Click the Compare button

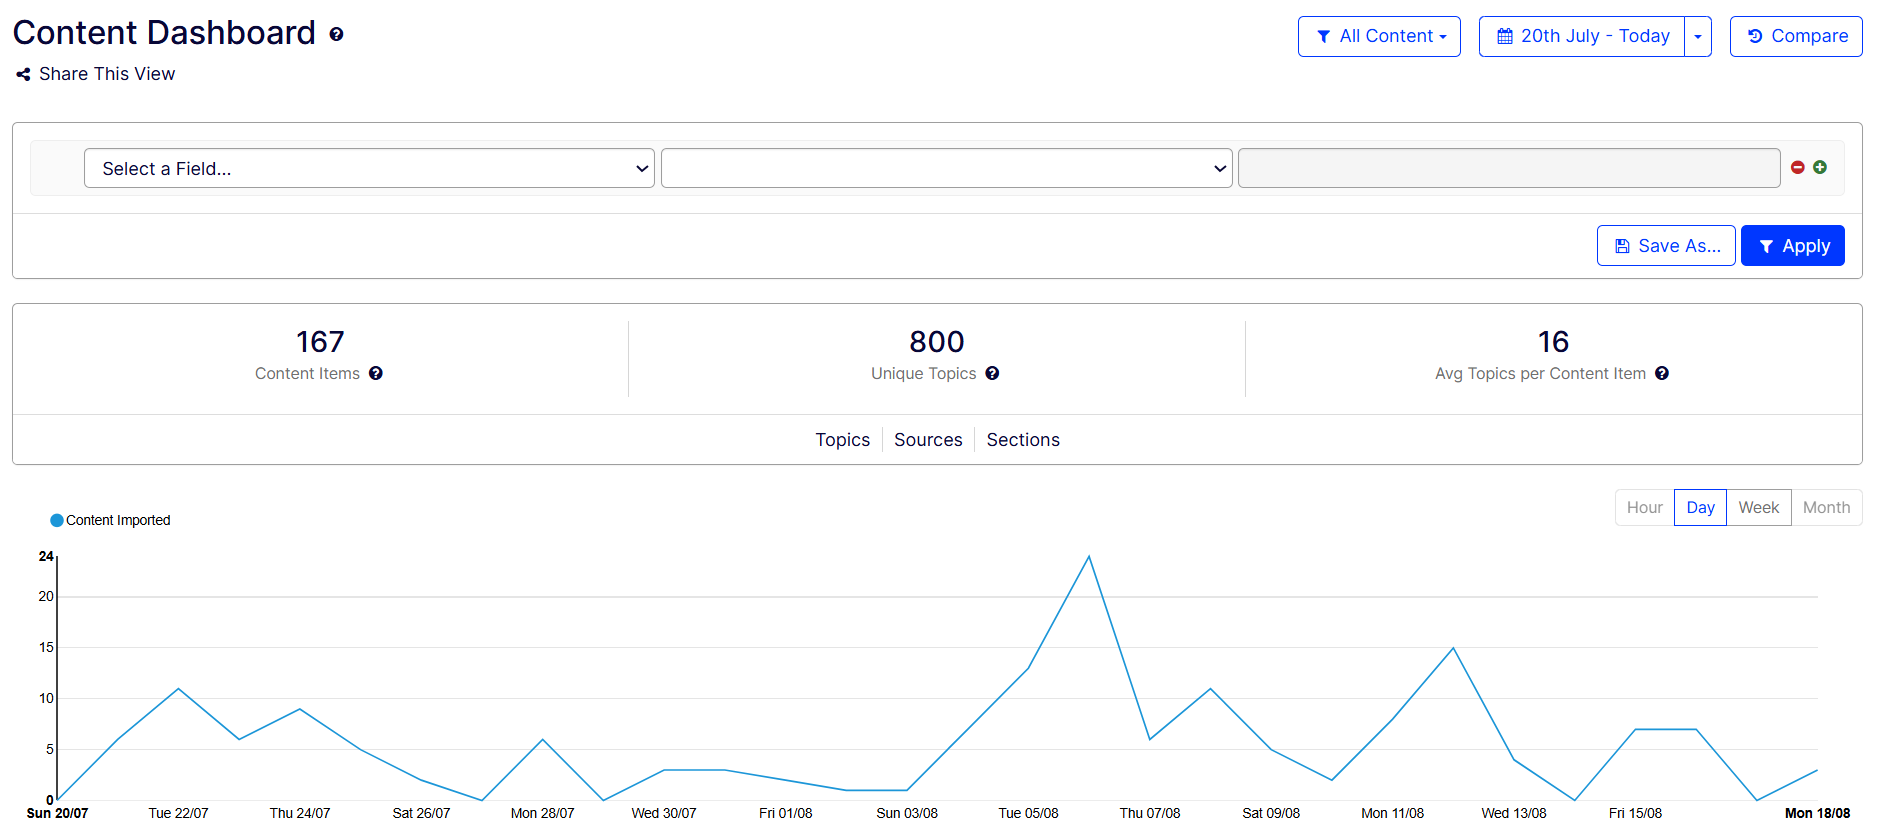pyautogui.click(x=1796, y=36)
